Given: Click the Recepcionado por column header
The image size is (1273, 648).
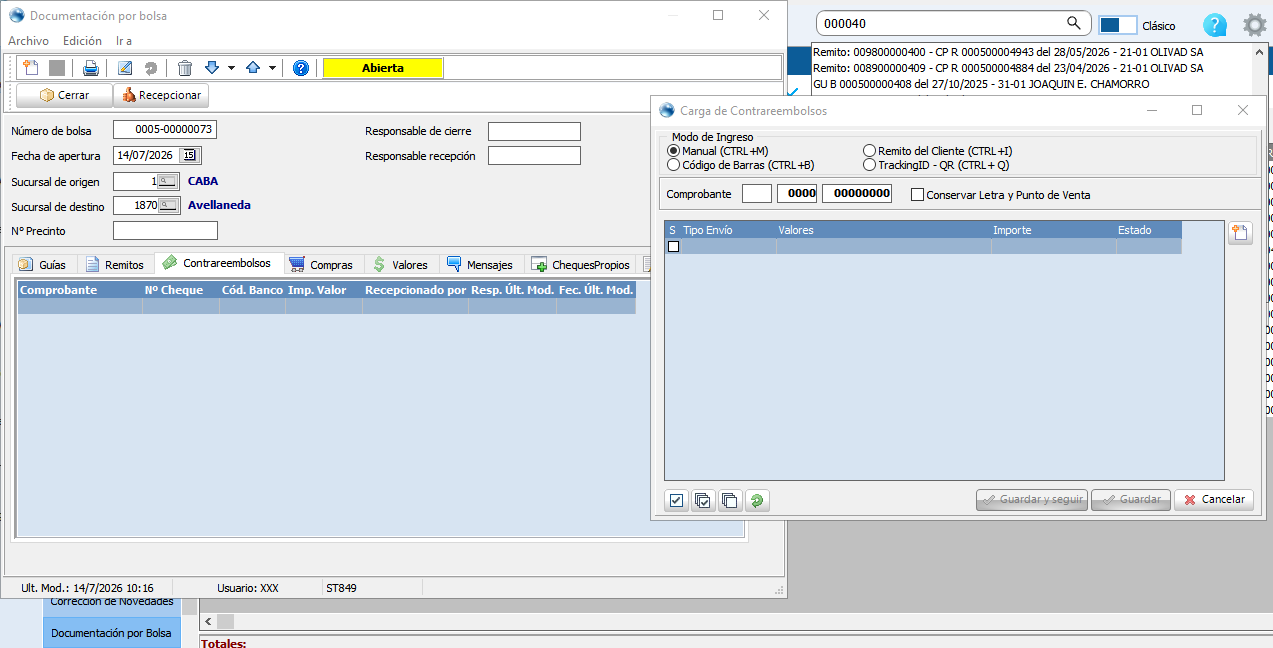Looking at the screenshot, I should 416,290.
